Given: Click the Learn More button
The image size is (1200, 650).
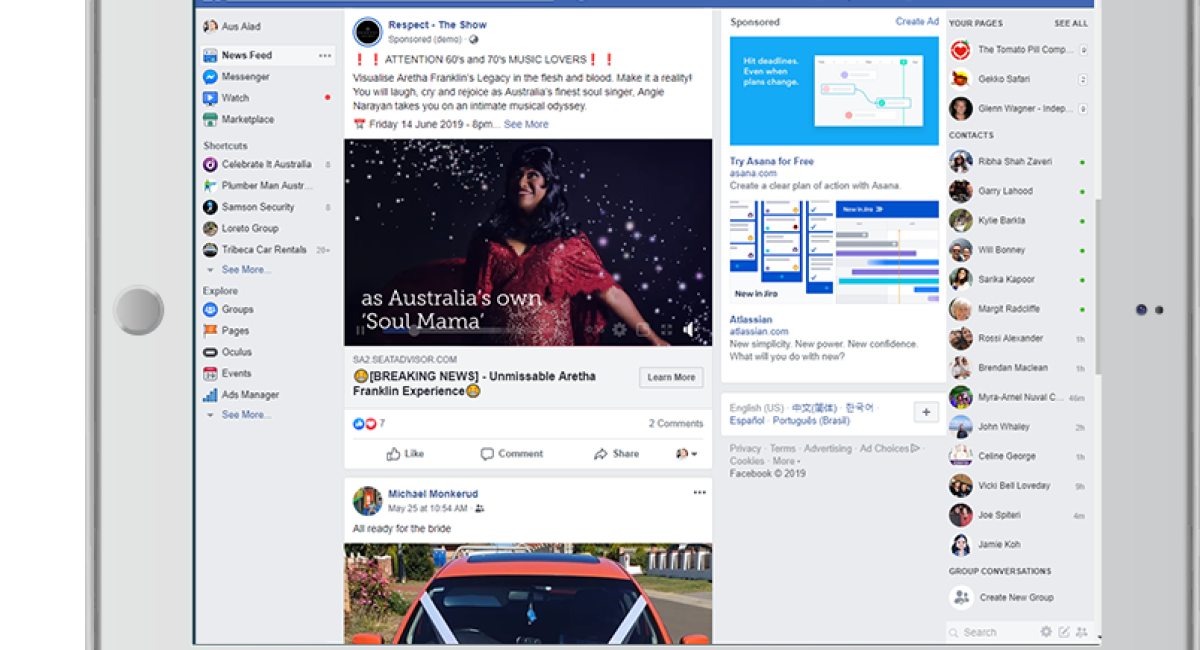Looking at the screenshot, I should [x=671, y=378].
